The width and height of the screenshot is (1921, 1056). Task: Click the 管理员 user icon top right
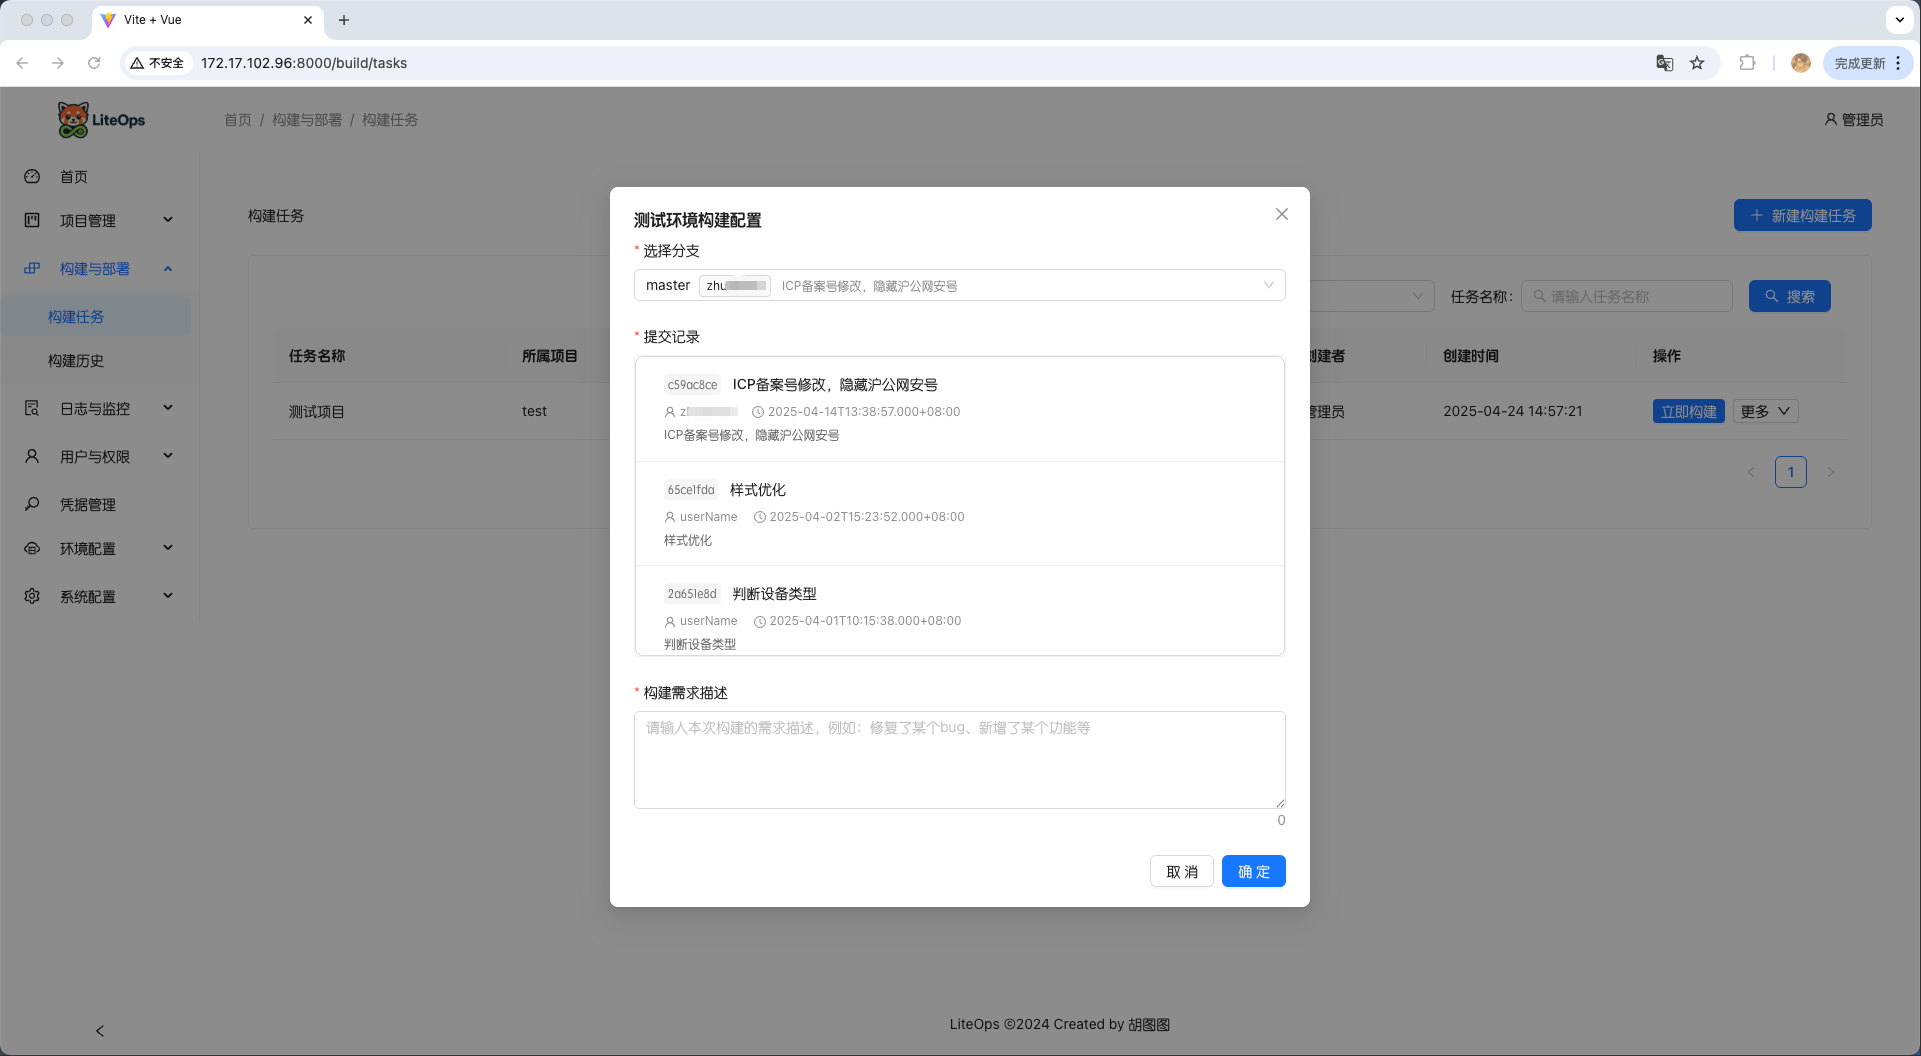(1829, 119)
